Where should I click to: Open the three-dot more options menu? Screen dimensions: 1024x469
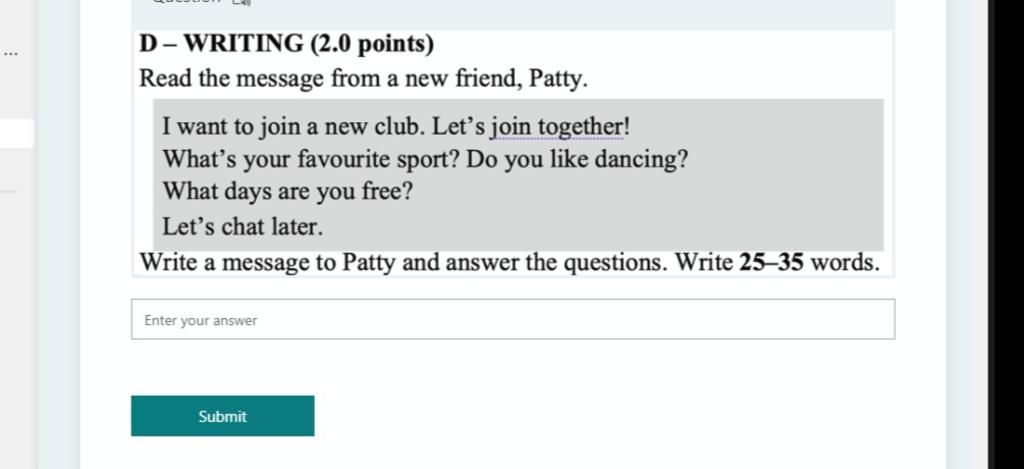pyautogui.click(x=10, y=54)
